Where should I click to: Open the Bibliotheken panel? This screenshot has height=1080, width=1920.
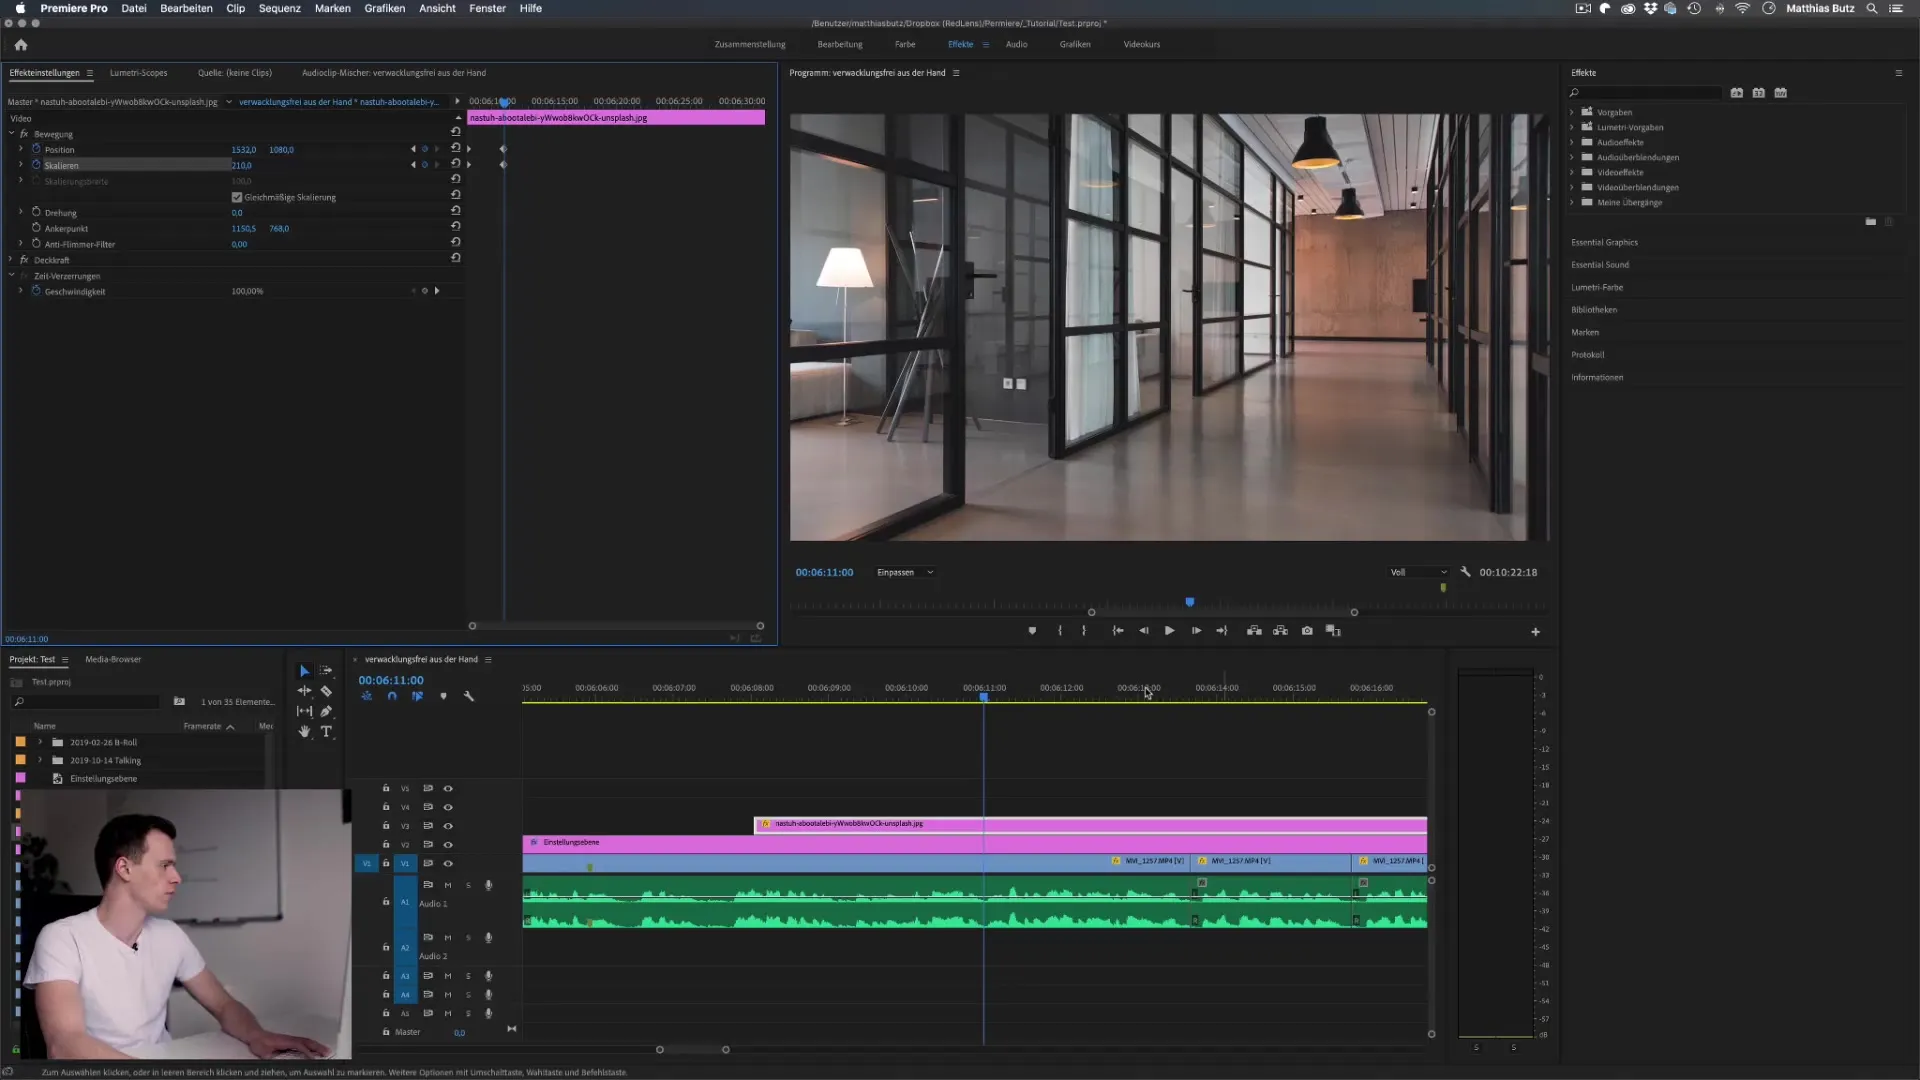tap(1594, 310)
